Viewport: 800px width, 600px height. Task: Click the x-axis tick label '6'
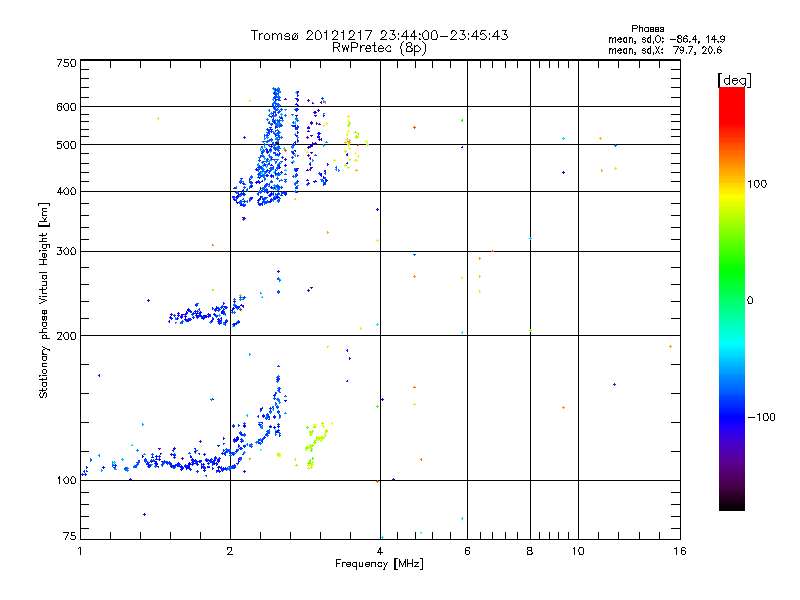pyautogui.click(x=467, y=551)
